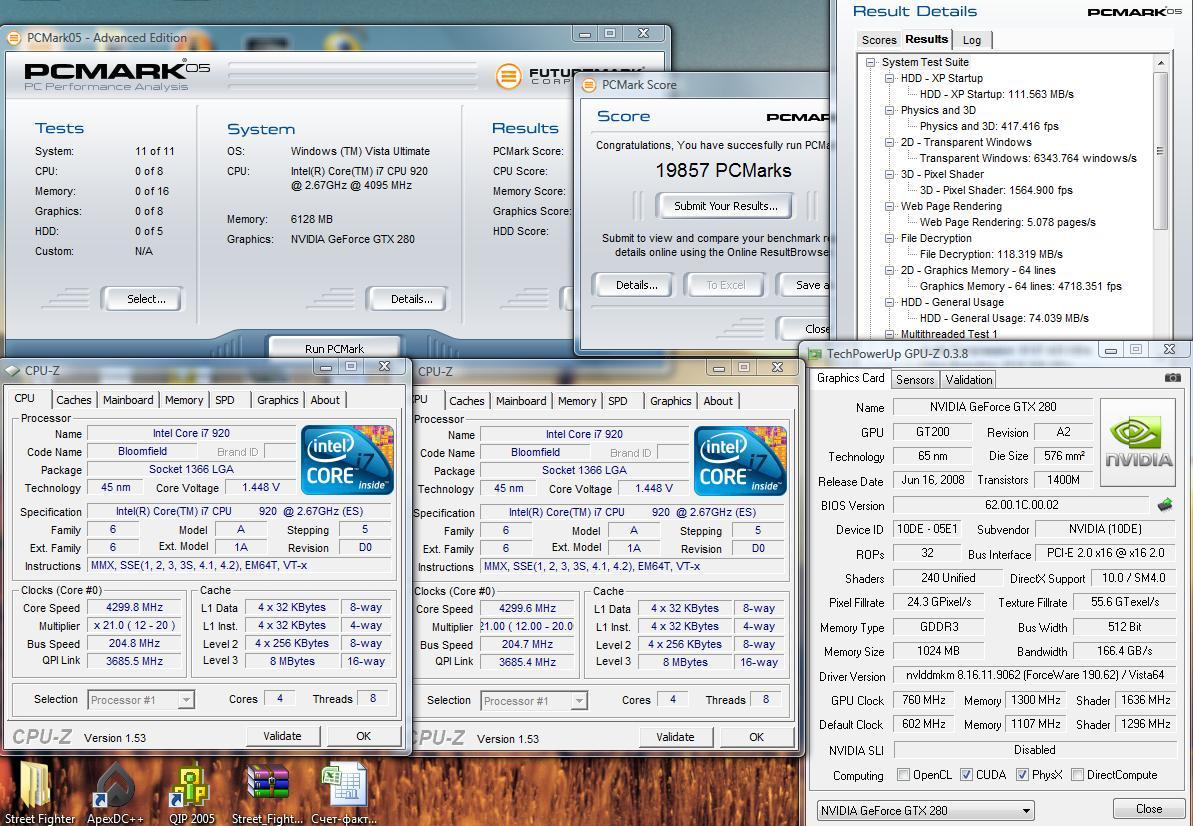Open the NVIDIA GeForce GTX 280 dropdown

tap(926, 810)
